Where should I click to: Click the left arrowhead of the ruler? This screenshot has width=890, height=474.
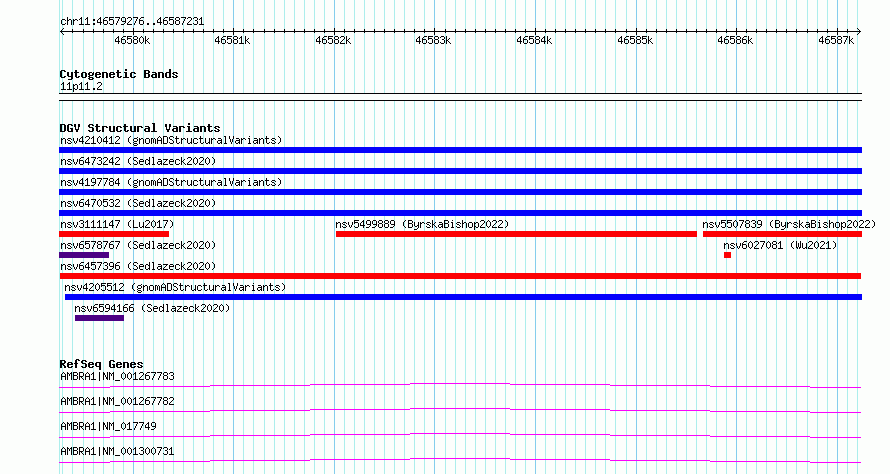point(62,32)
